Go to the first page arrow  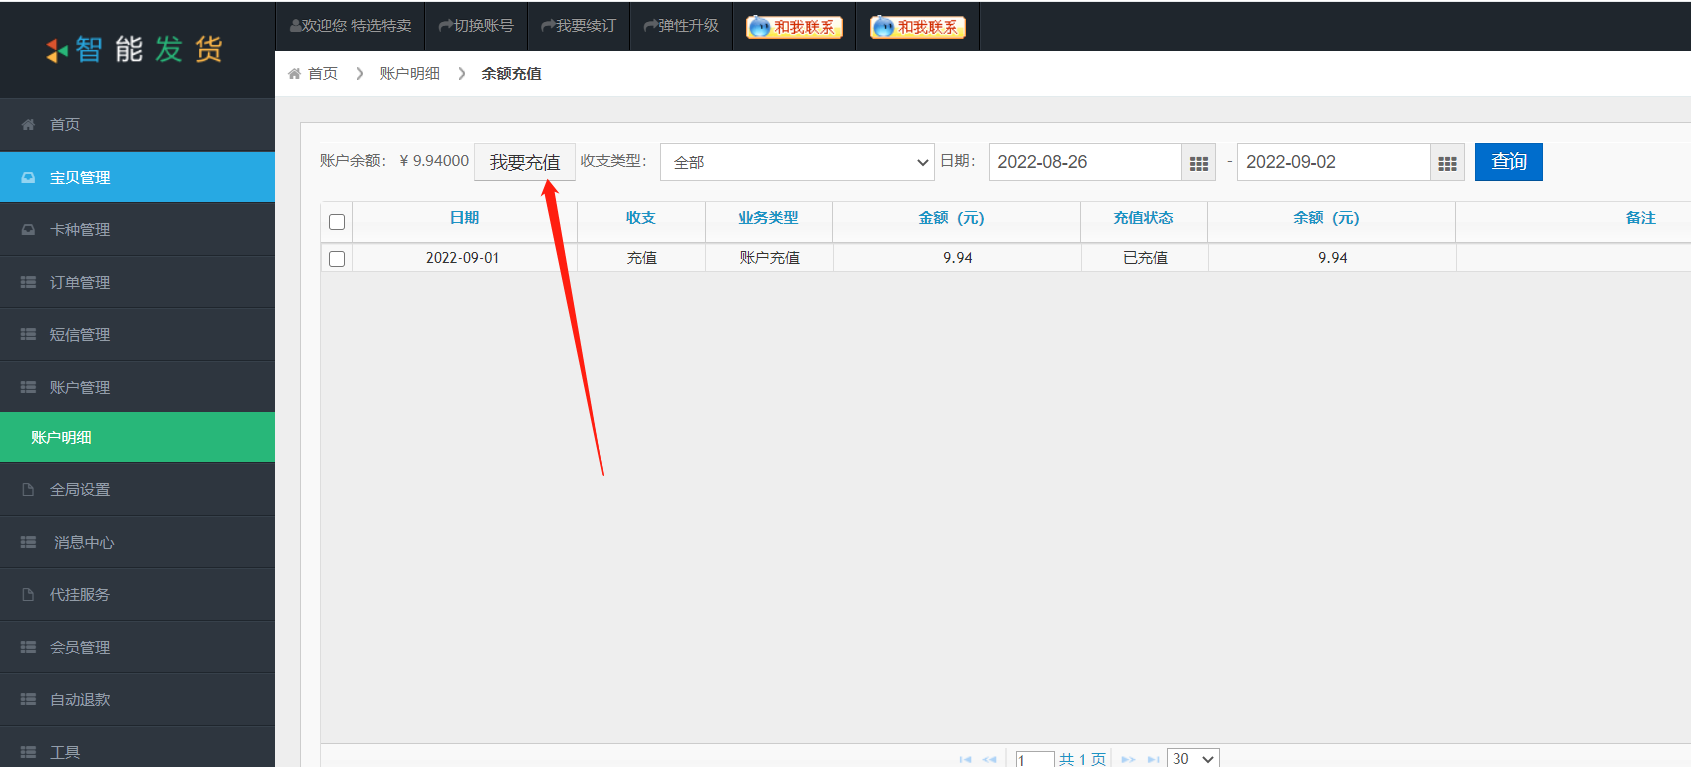[965, 759]
